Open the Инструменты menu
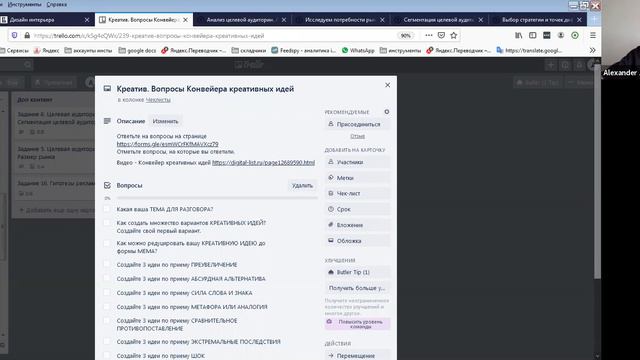This screenshot has height=360, width=640. click(x=24, y=4)
